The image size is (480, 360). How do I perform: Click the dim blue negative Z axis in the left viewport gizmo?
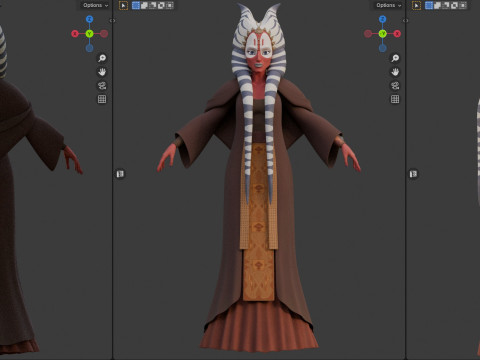tap(89, 48)
